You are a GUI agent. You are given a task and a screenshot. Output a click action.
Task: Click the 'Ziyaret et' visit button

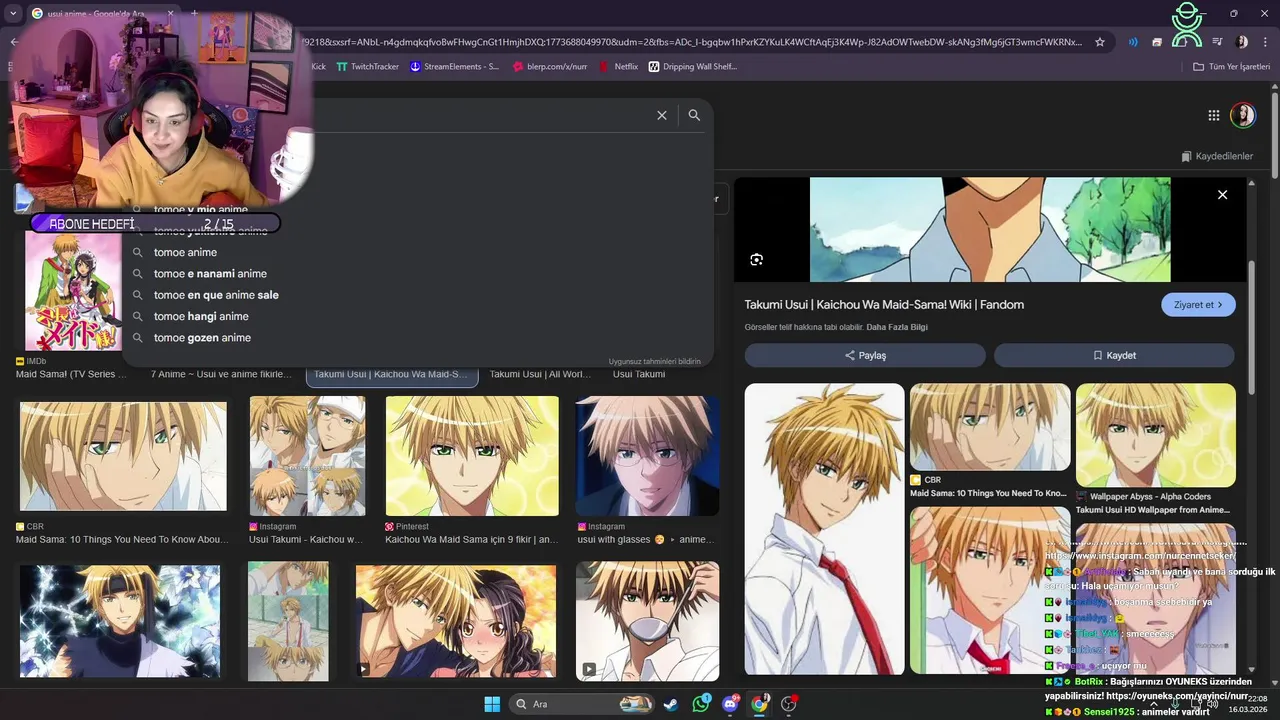(x=1198, y=305)
